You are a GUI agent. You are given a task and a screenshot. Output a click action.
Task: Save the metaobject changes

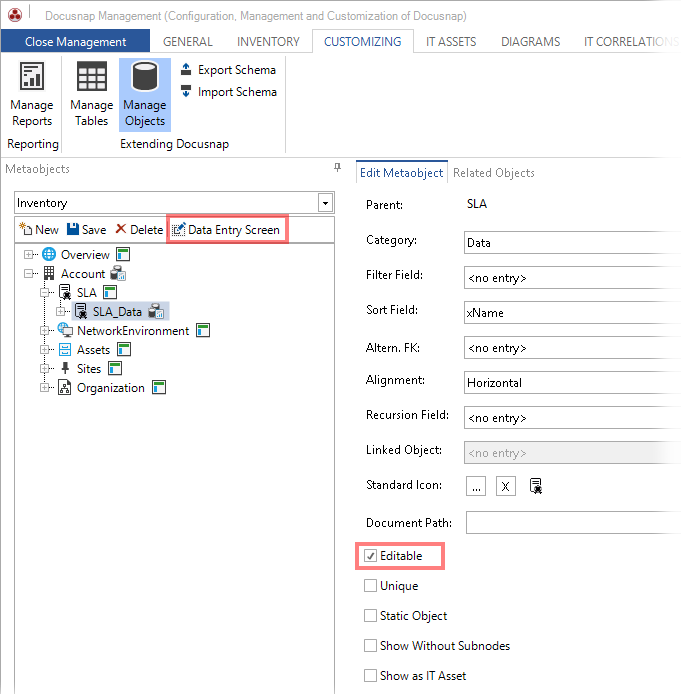(87, 229)
